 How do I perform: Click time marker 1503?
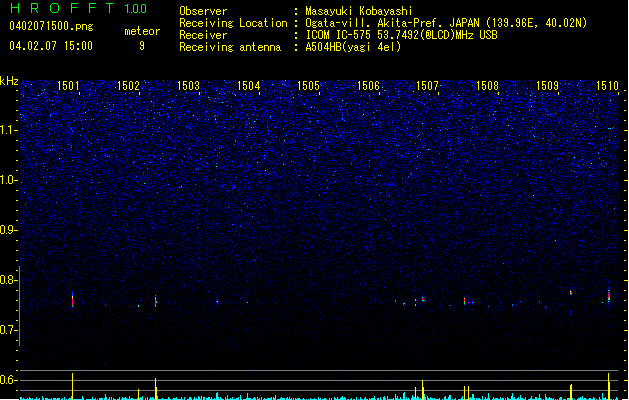coord(188,86)
